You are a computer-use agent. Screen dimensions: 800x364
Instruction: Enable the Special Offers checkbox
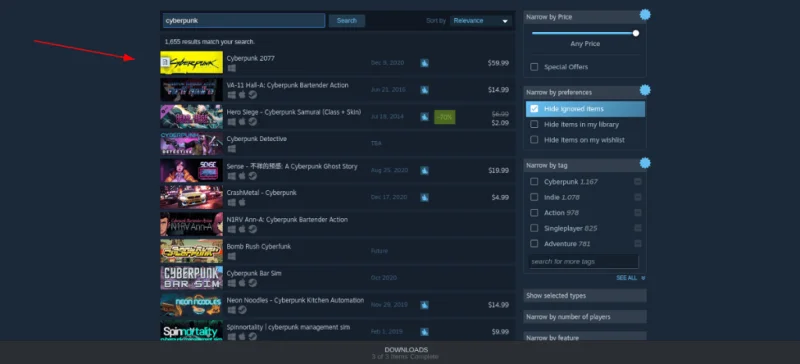534,67
